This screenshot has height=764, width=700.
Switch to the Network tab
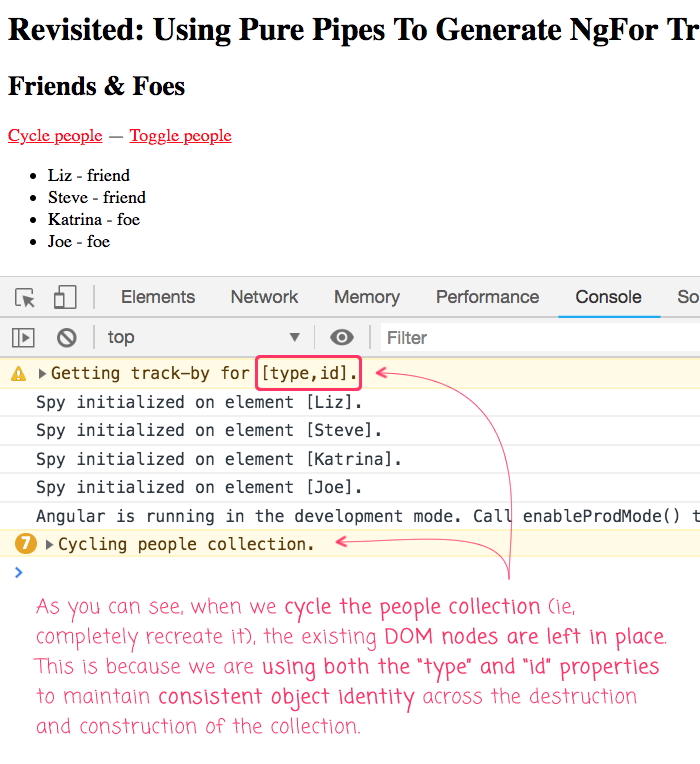[x=264, y=297]
